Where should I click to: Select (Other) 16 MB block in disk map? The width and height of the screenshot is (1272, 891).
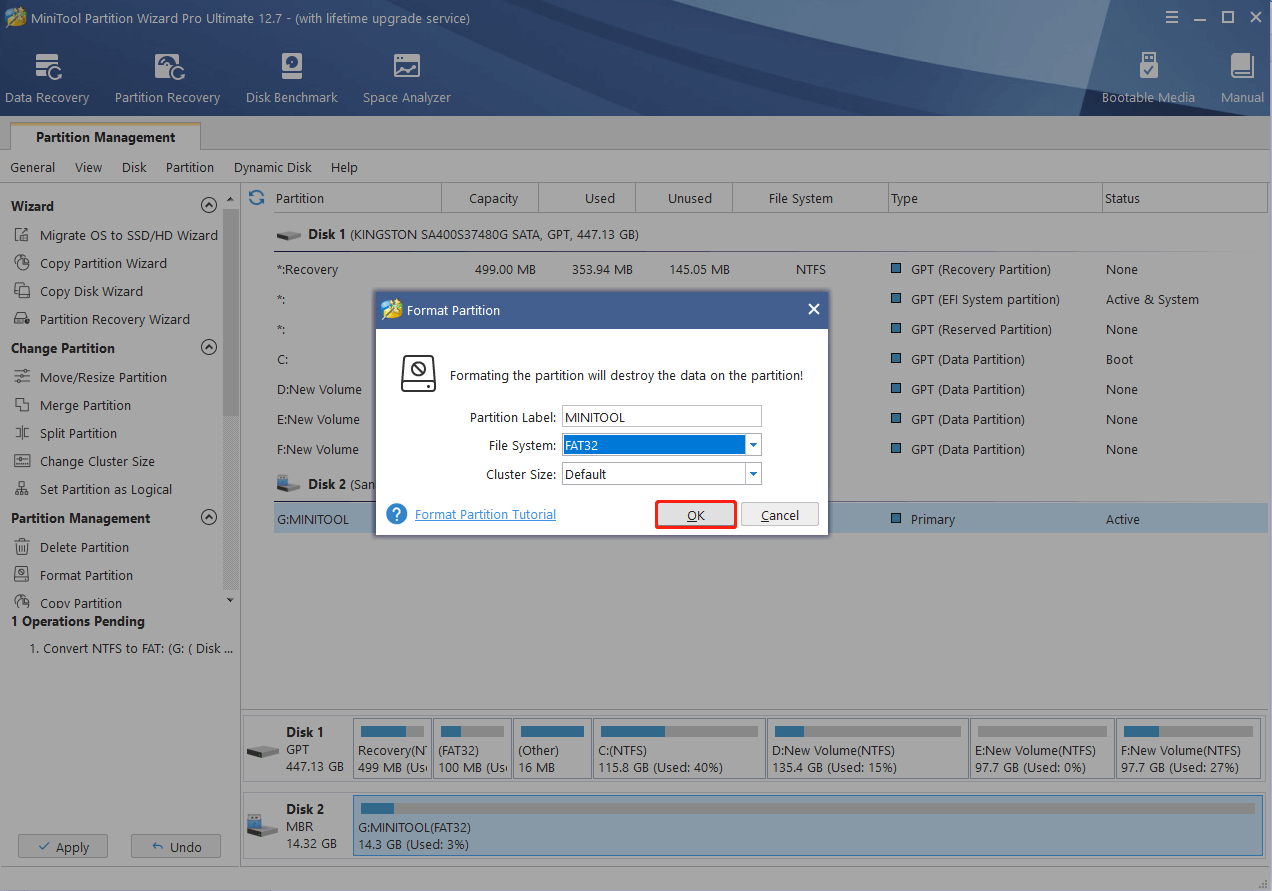pyautogui.click(x=552, y=748)
